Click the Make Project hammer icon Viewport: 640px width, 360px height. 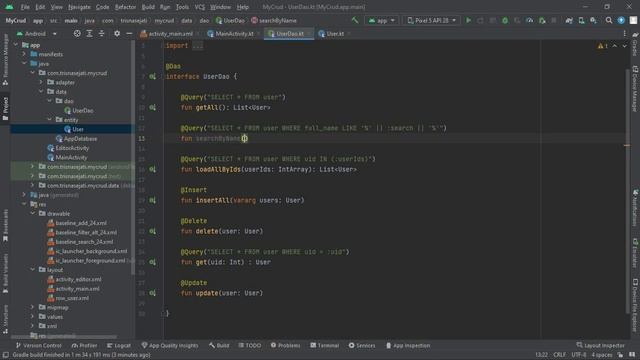point(355,20)
